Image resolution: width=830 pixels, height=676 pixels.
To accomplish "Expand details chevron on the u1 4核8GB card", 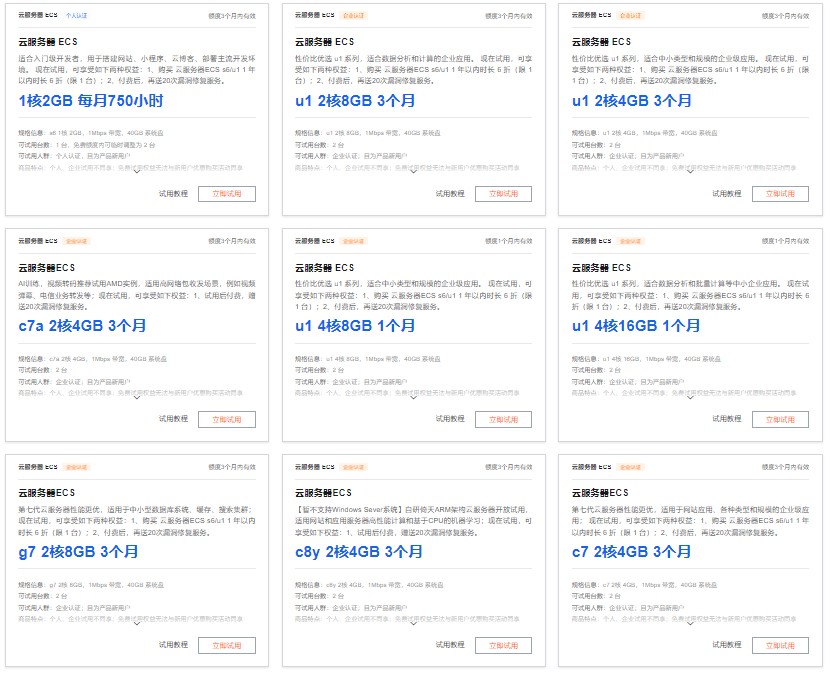I will [x=413, y=397].
